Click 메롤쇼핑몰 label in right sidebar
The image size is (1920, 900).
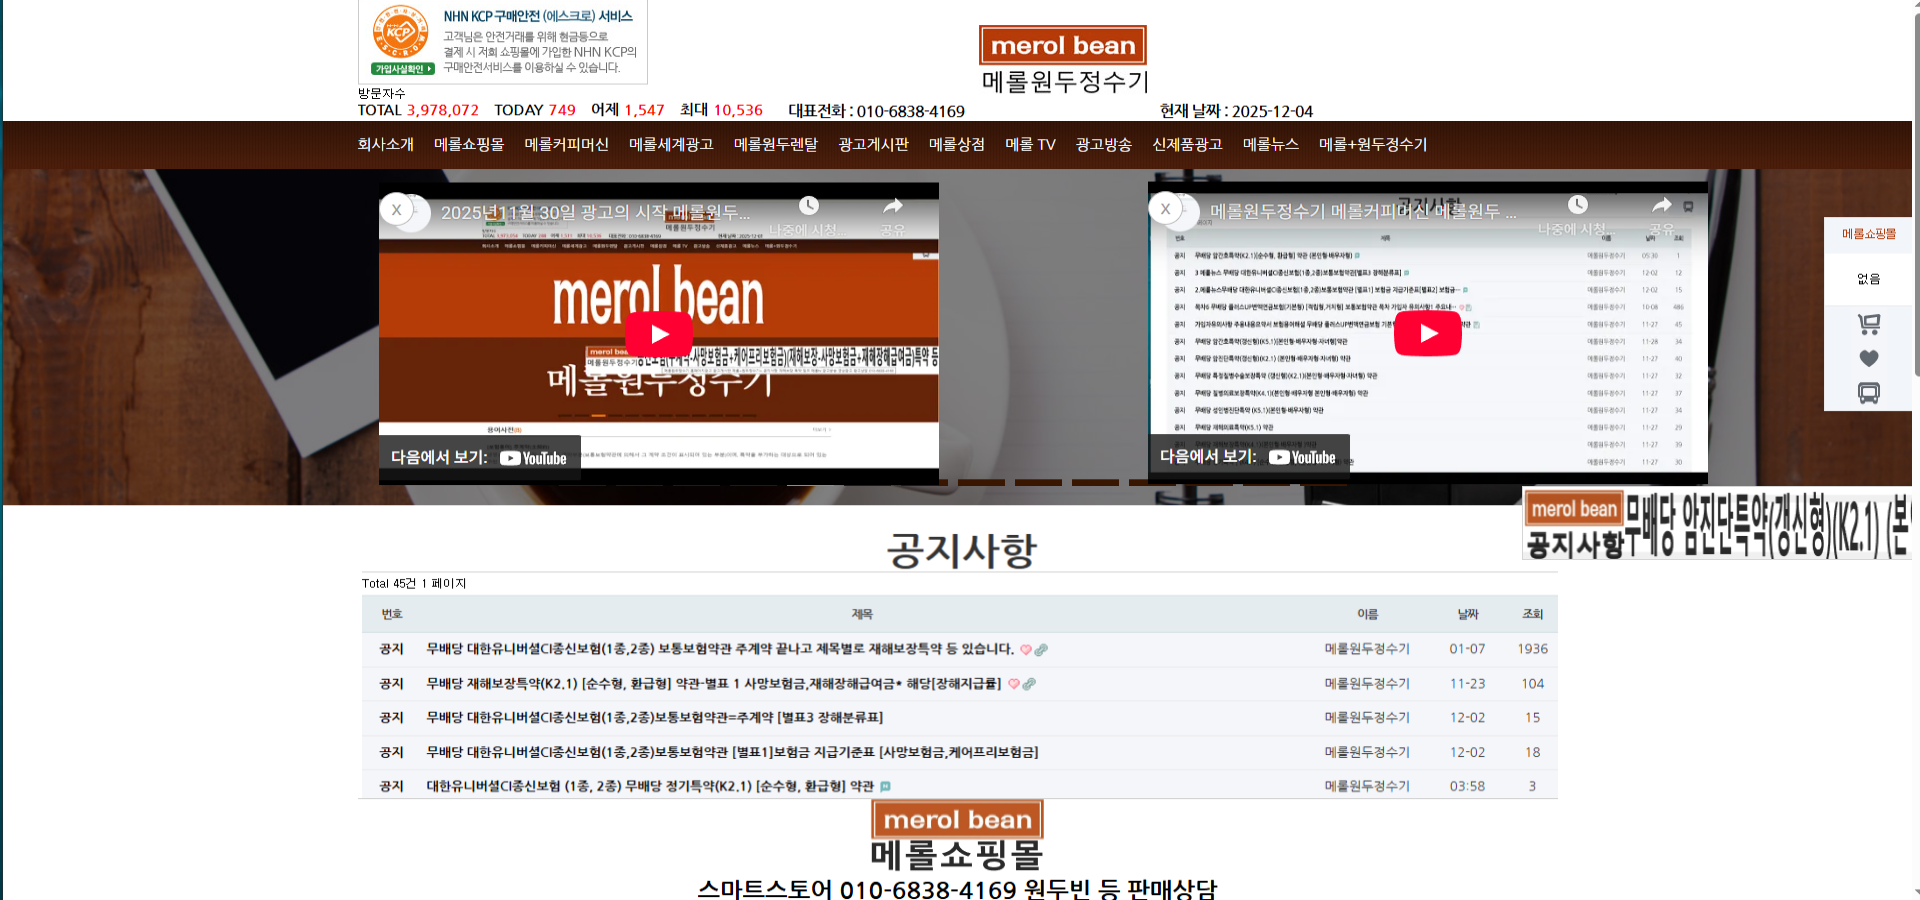[x=1868, y=234]
